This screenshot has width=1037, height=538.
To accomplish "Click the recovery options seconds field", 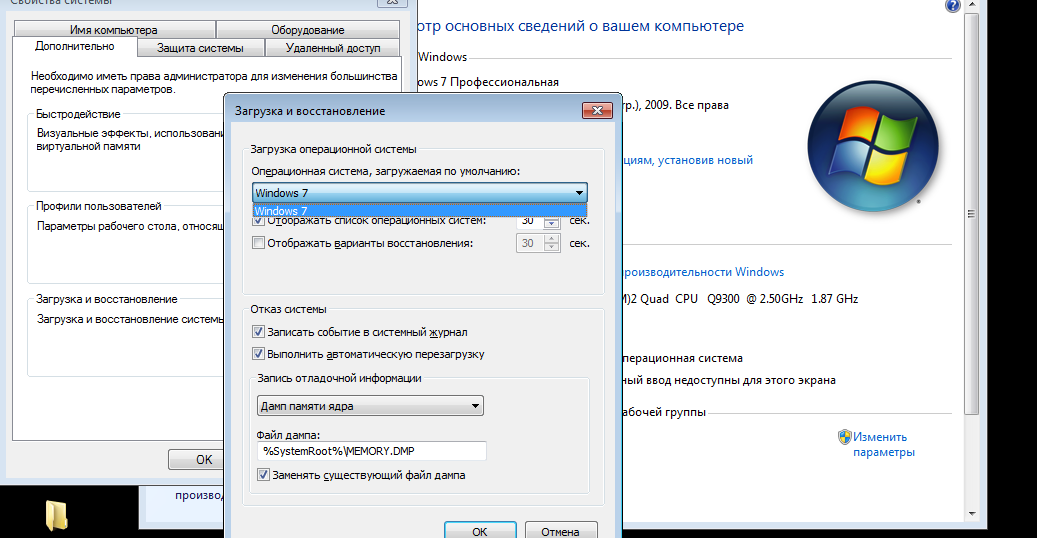I will coord(530,243).
